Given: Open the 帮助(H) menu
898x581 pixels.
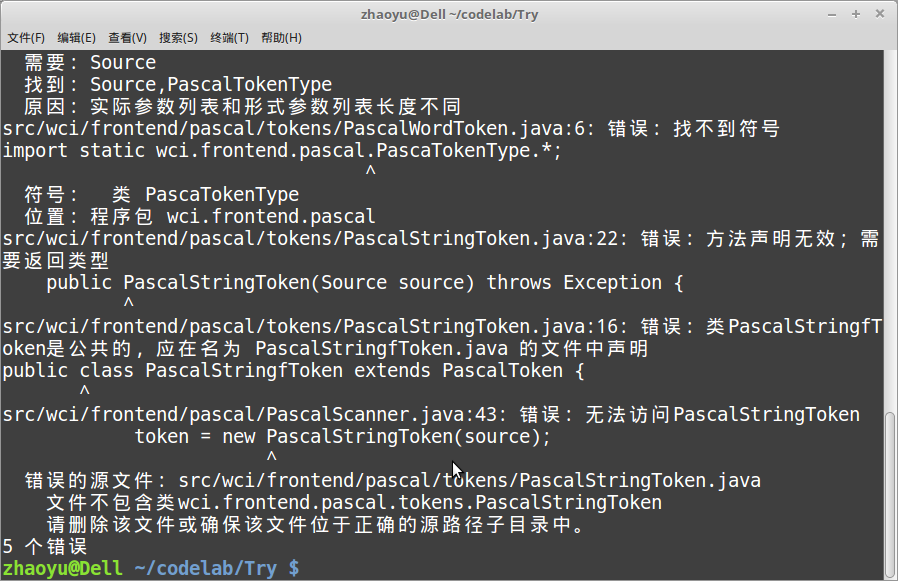Looking at the screenshot, I should click(x=281, y=38).
